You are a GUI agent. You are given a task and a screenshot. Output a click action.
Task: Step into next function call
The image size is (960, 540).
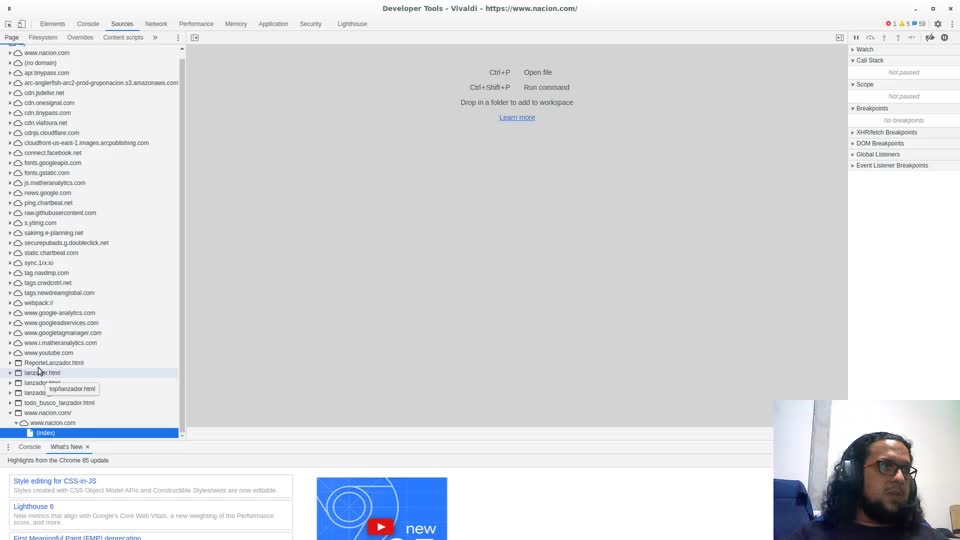(x=884, y=37)
